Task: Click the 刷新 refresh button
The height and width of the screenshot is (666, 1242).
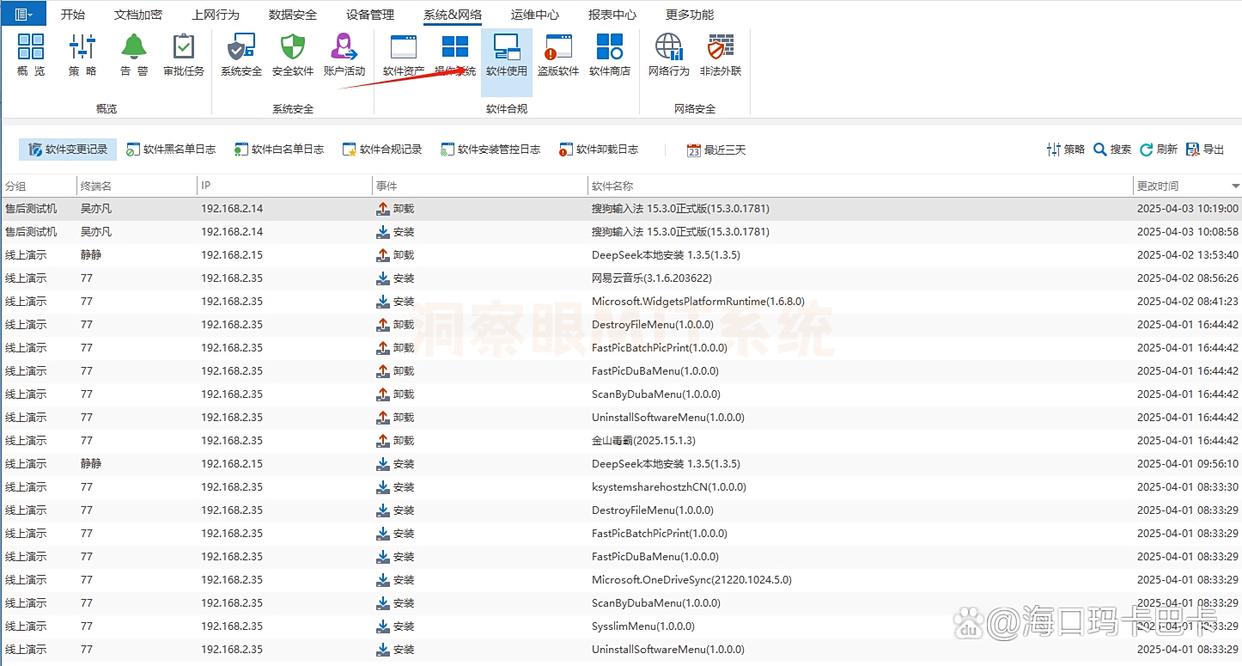Action: click(x=1158, y=150)
